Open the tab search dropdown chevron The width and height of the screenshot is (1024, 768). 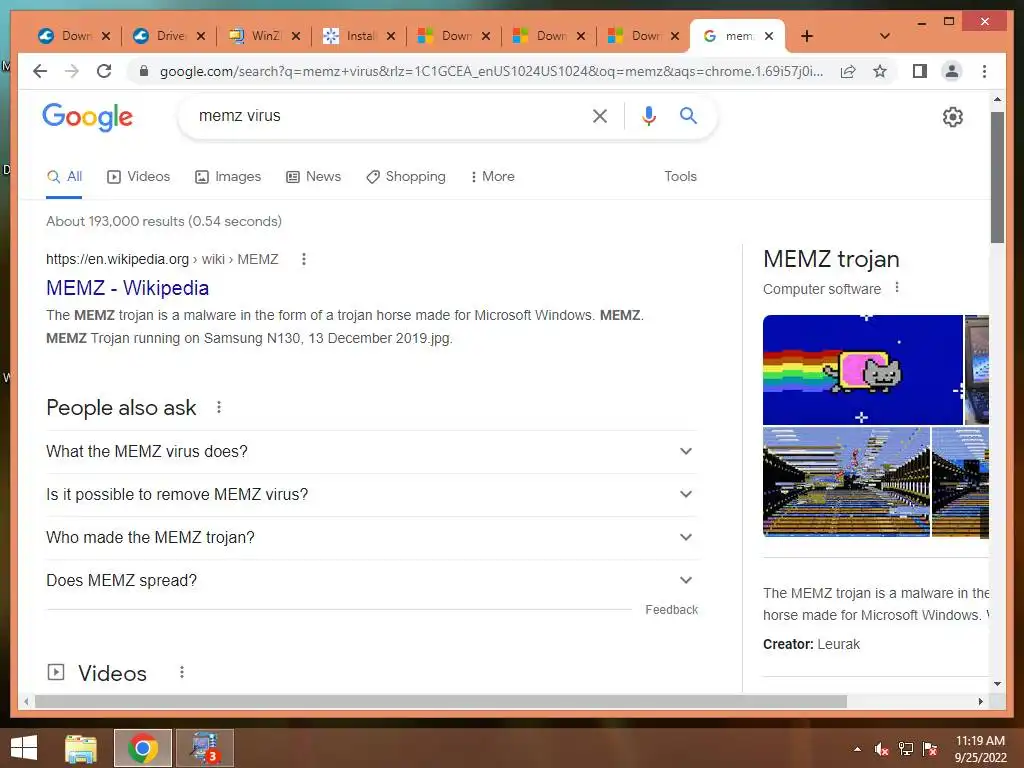pos(884,36)
